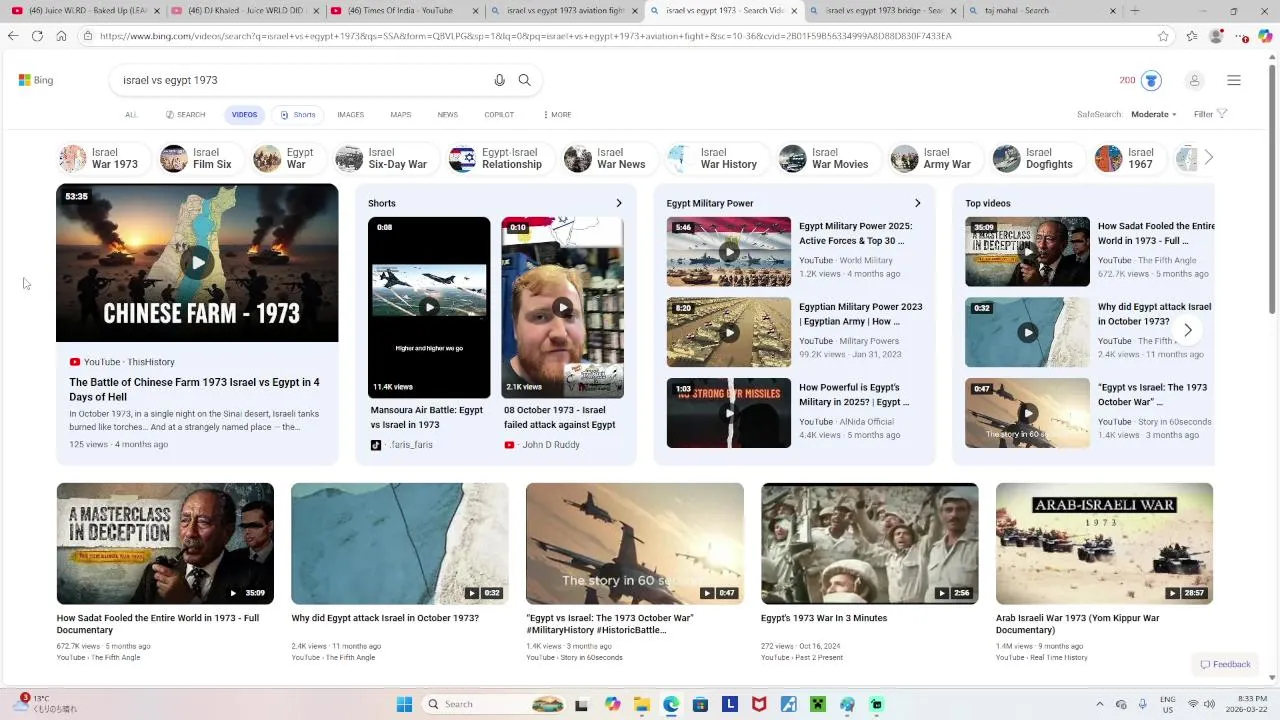Viewport: 1280px width, 720px height.
Task: Expand the Shorts section arrow
Action: pos(618,203)
